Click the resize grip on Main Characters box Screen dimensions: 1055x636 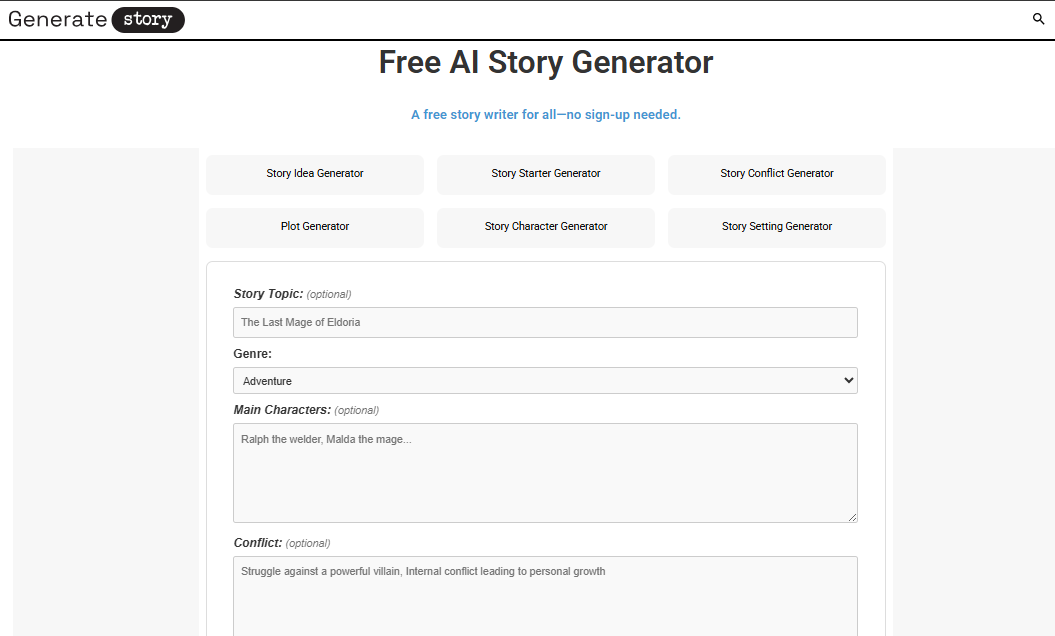[x=853, y=516]
